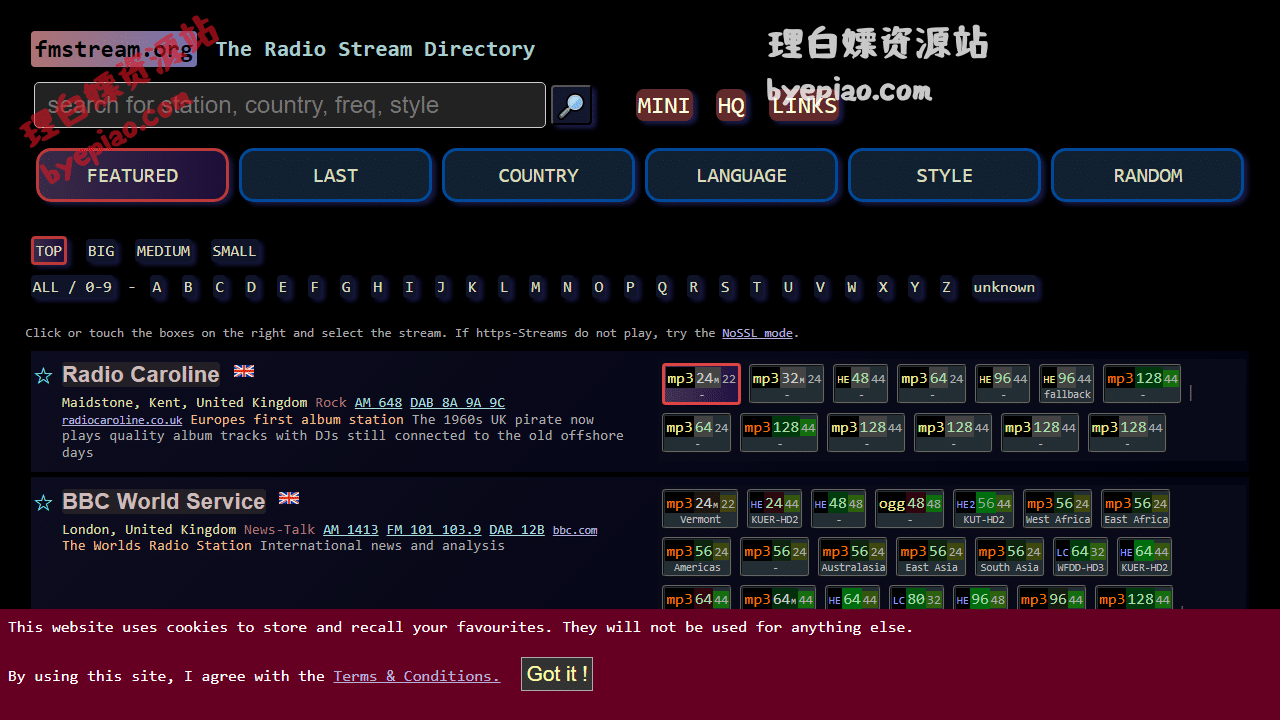The height and width of the screenshot is (720, 1280).
Task: Favourite Radio Caroline with its star
Action: [43, 376]
